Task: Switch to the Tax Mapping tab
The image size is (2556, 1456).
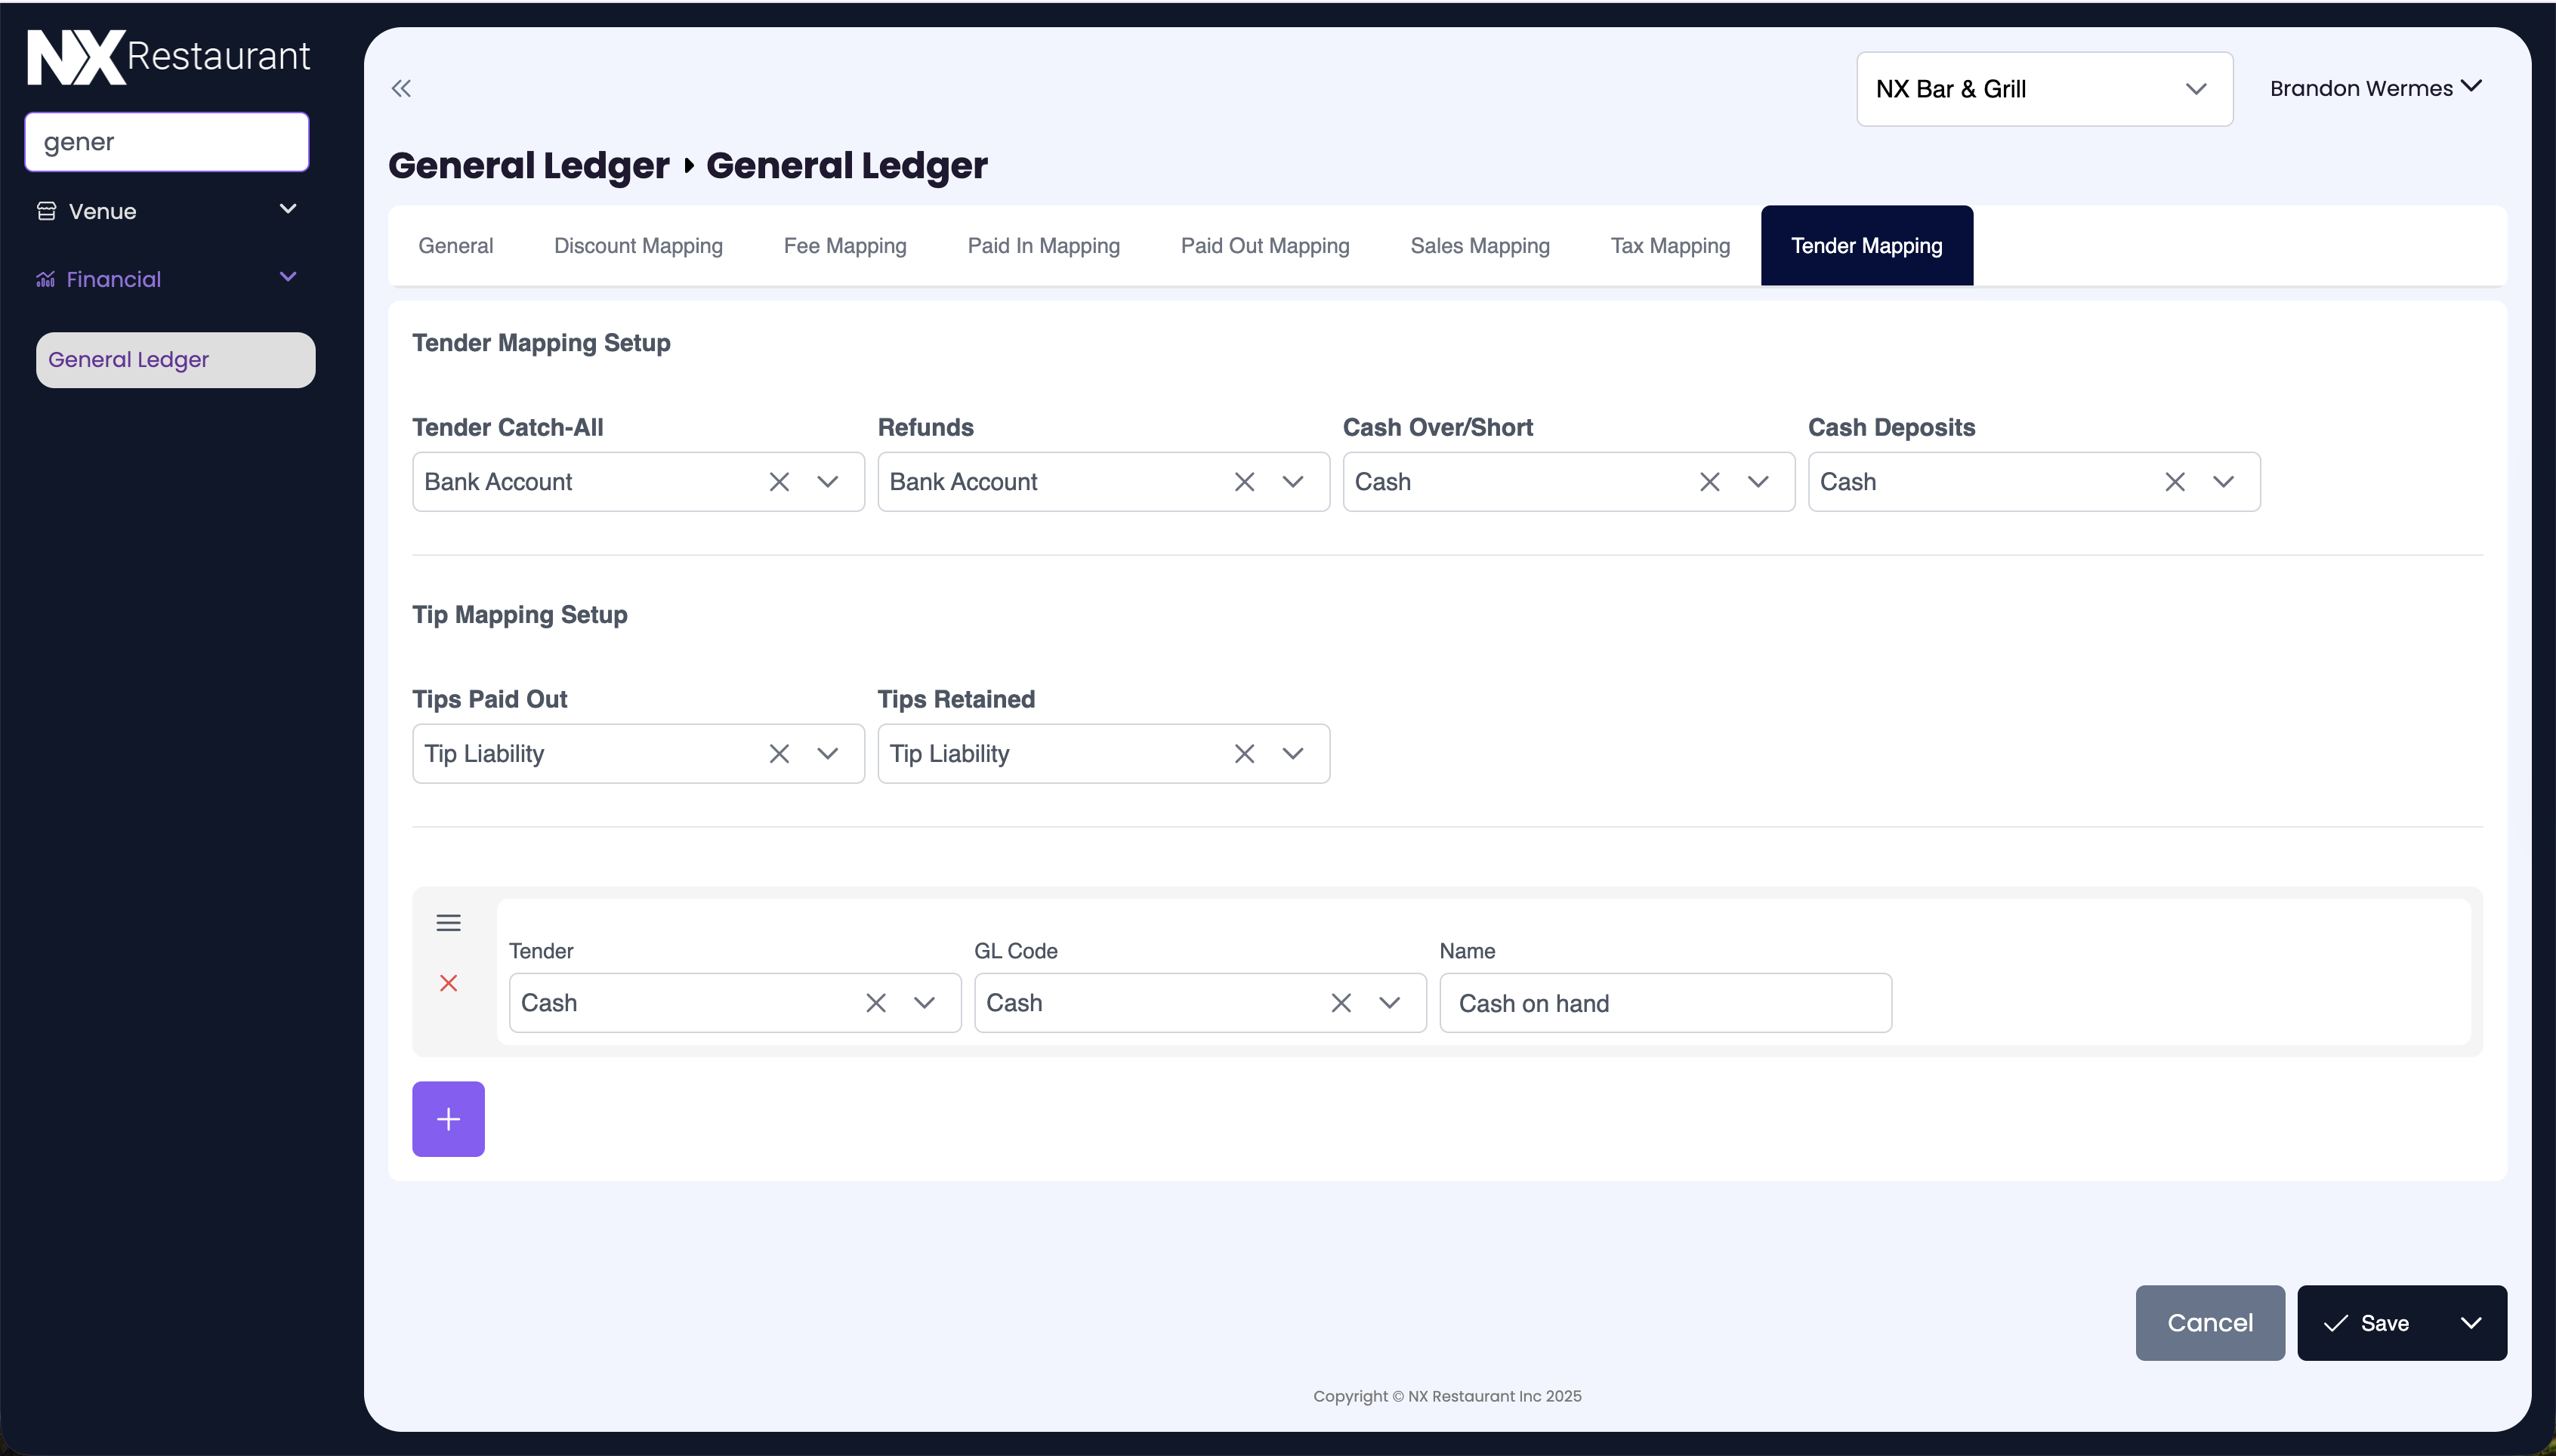Action: click(x=1669, y=246)
